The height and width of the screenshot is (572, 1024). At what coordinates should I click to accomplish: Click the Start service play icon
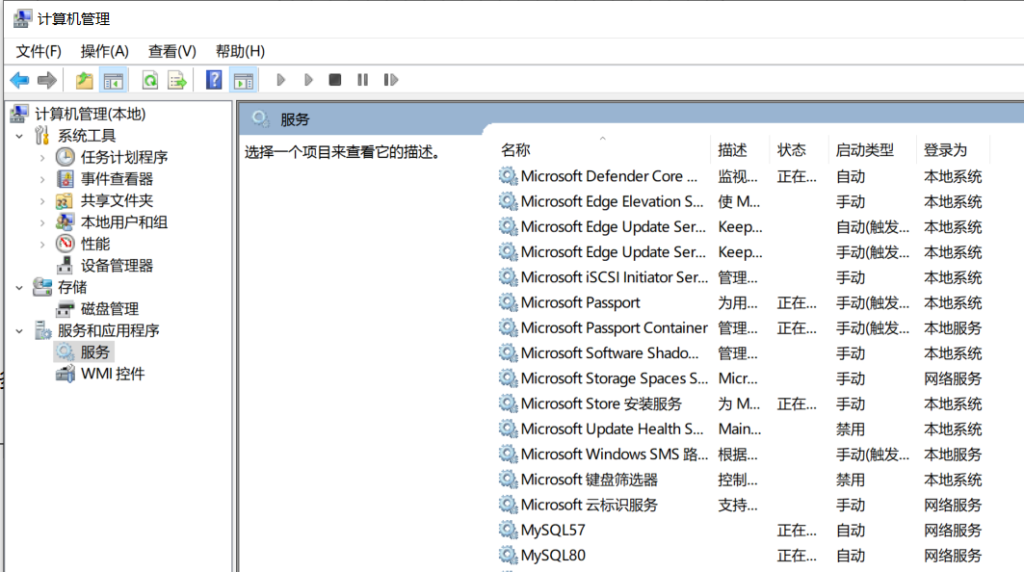(281, 80)
